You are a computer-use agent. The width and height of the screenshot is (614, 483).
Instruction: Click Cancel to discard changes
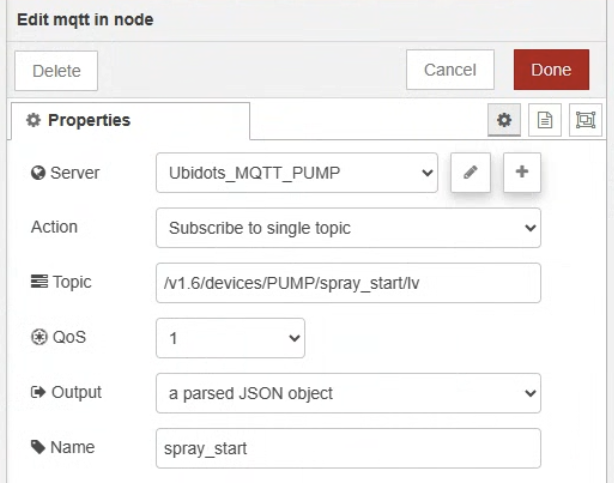click(x=450, y=70)
